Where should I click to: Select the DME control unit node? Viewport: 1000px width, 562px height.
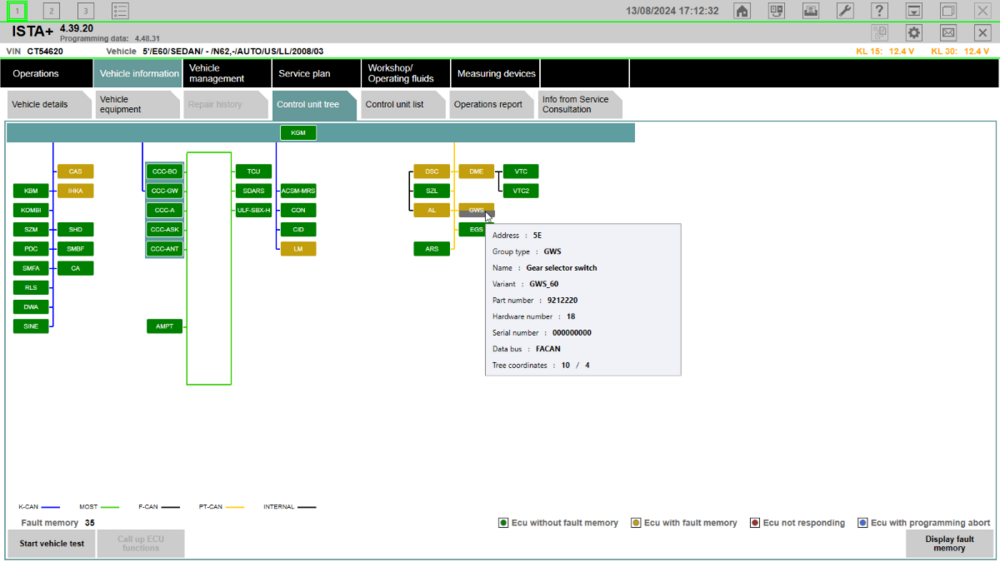pyautogui.click(x=476, y=172)
